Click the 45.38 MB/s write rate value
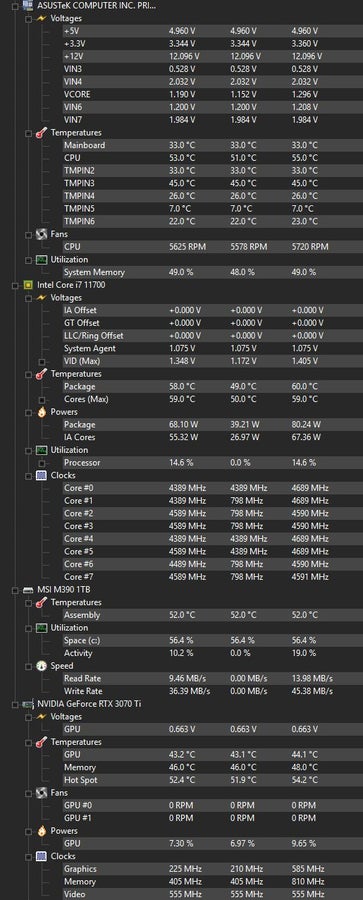 (312, 691)
